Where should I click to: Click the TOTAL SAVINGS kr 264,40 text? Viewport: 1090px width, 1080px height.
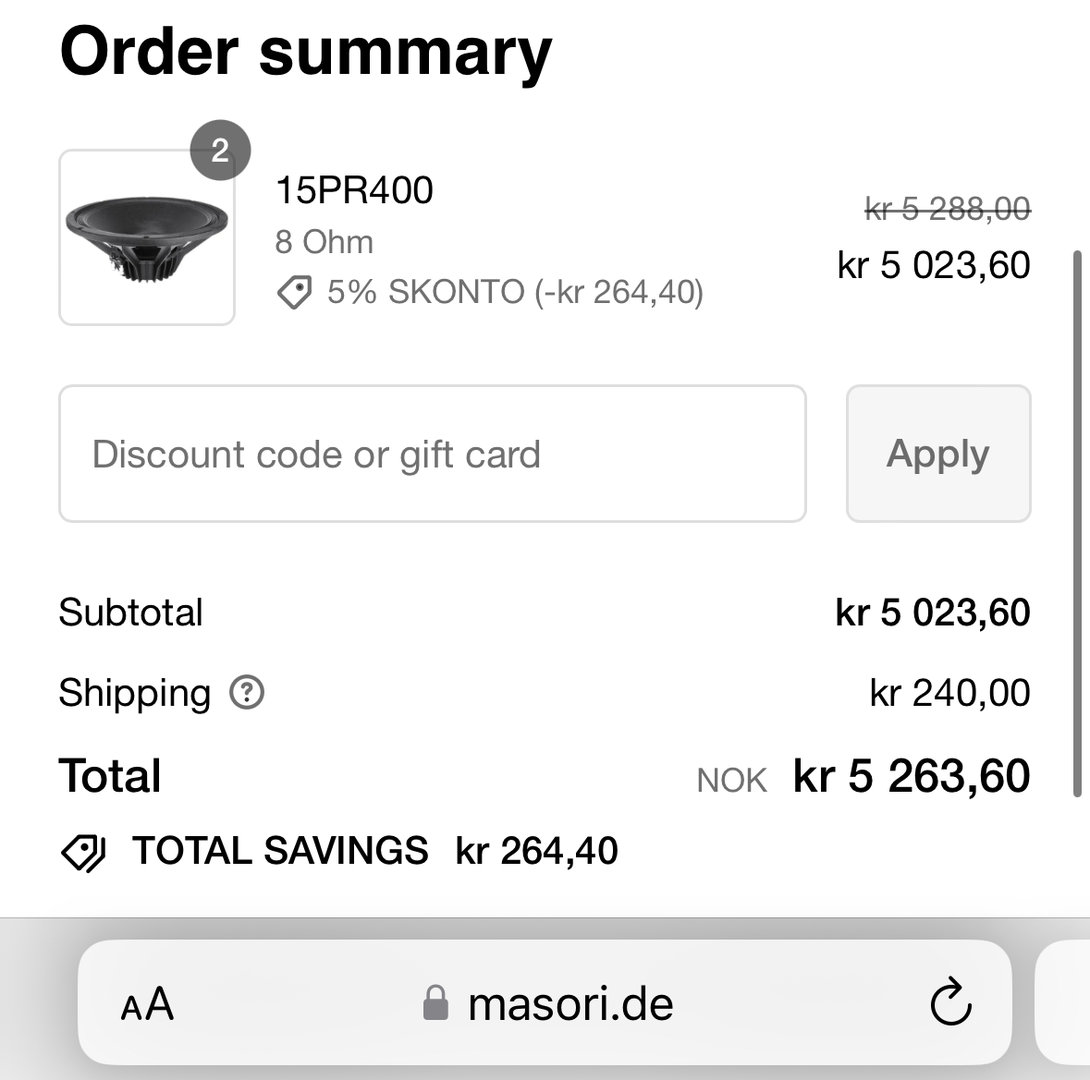click(375, 851)
